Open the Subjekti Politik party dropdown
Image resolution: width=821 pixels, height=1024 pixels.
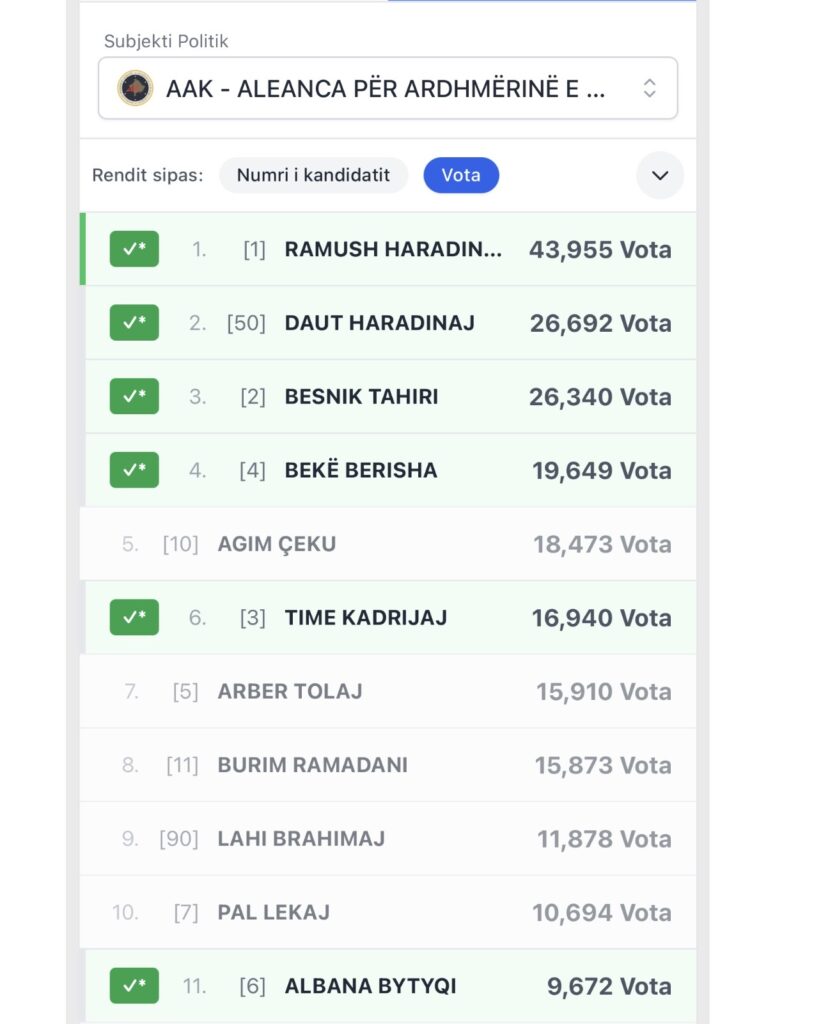coord(386,88)
